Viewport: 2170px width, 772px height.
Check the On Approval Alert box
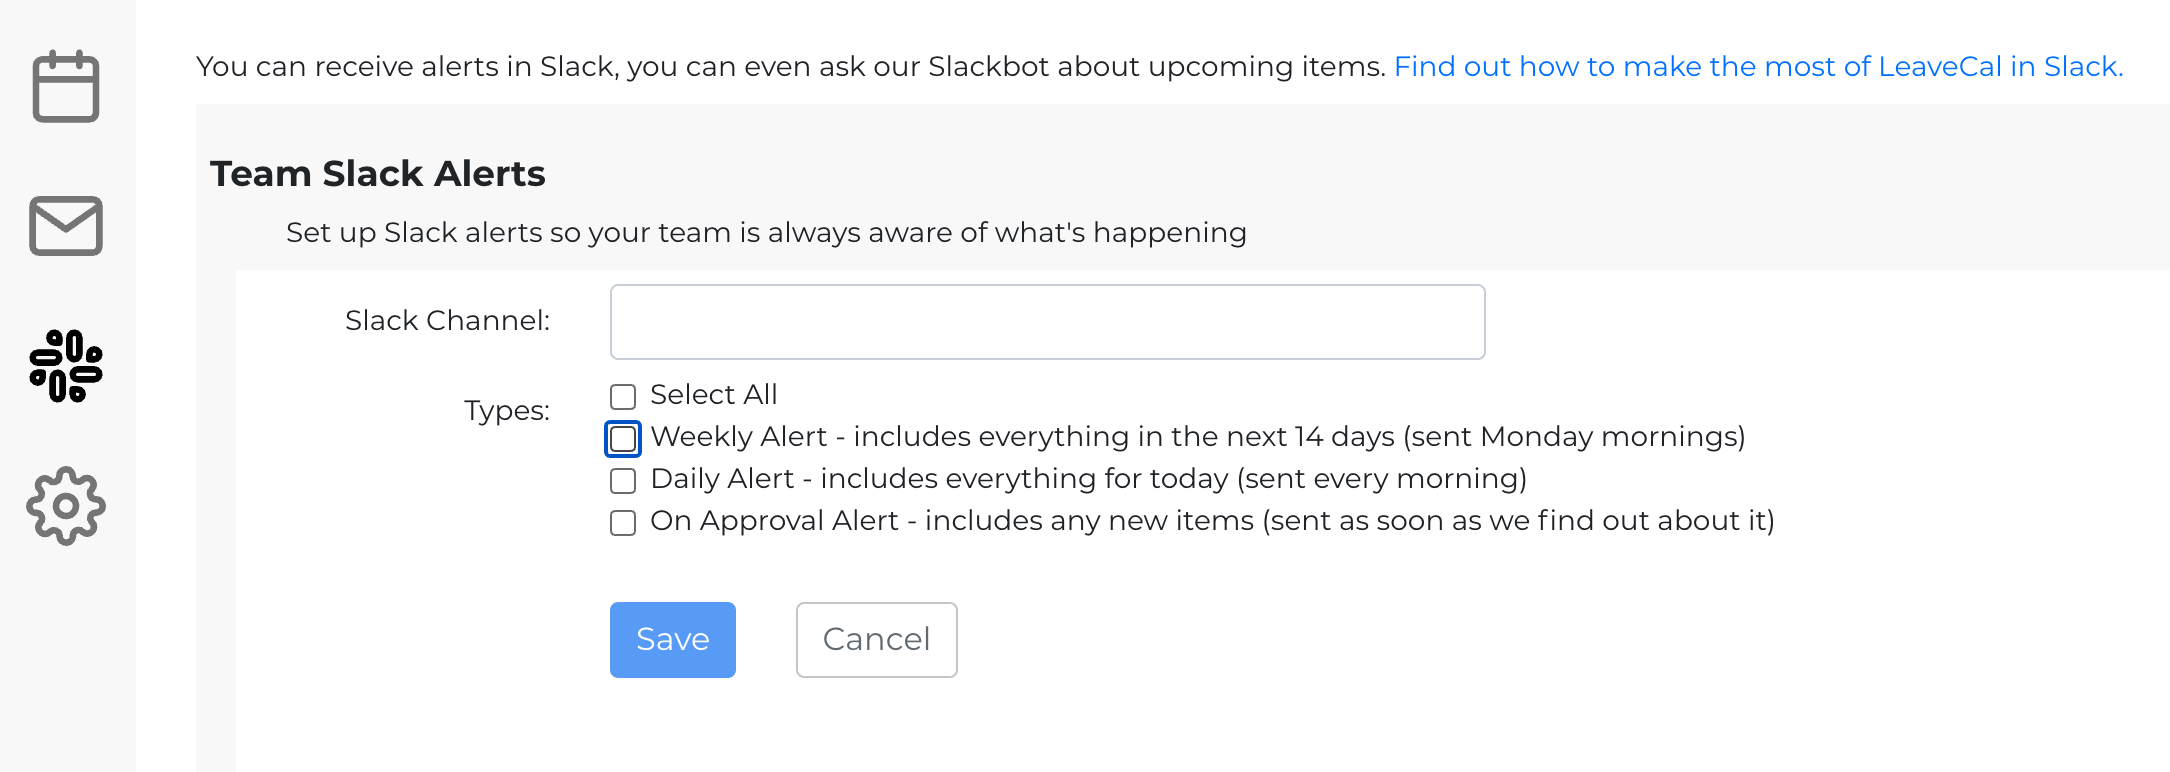[623, 523]
